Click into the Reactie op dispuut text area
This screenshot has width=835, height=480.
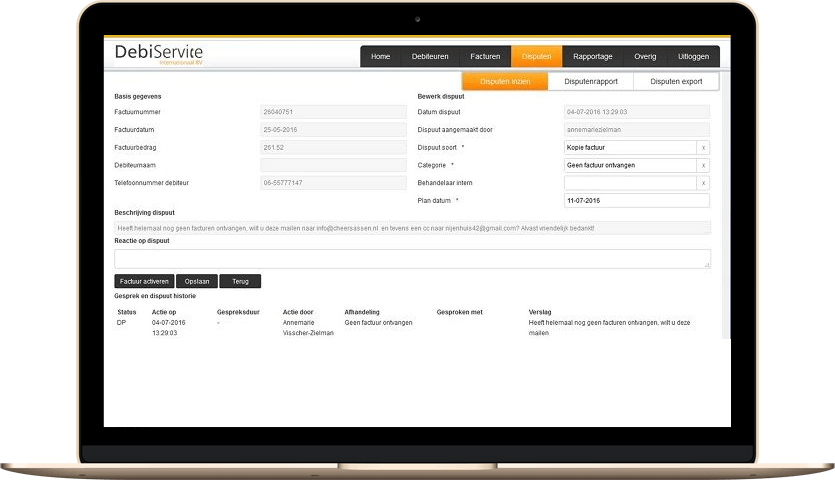pyautogui.click(x=412, y=259)
